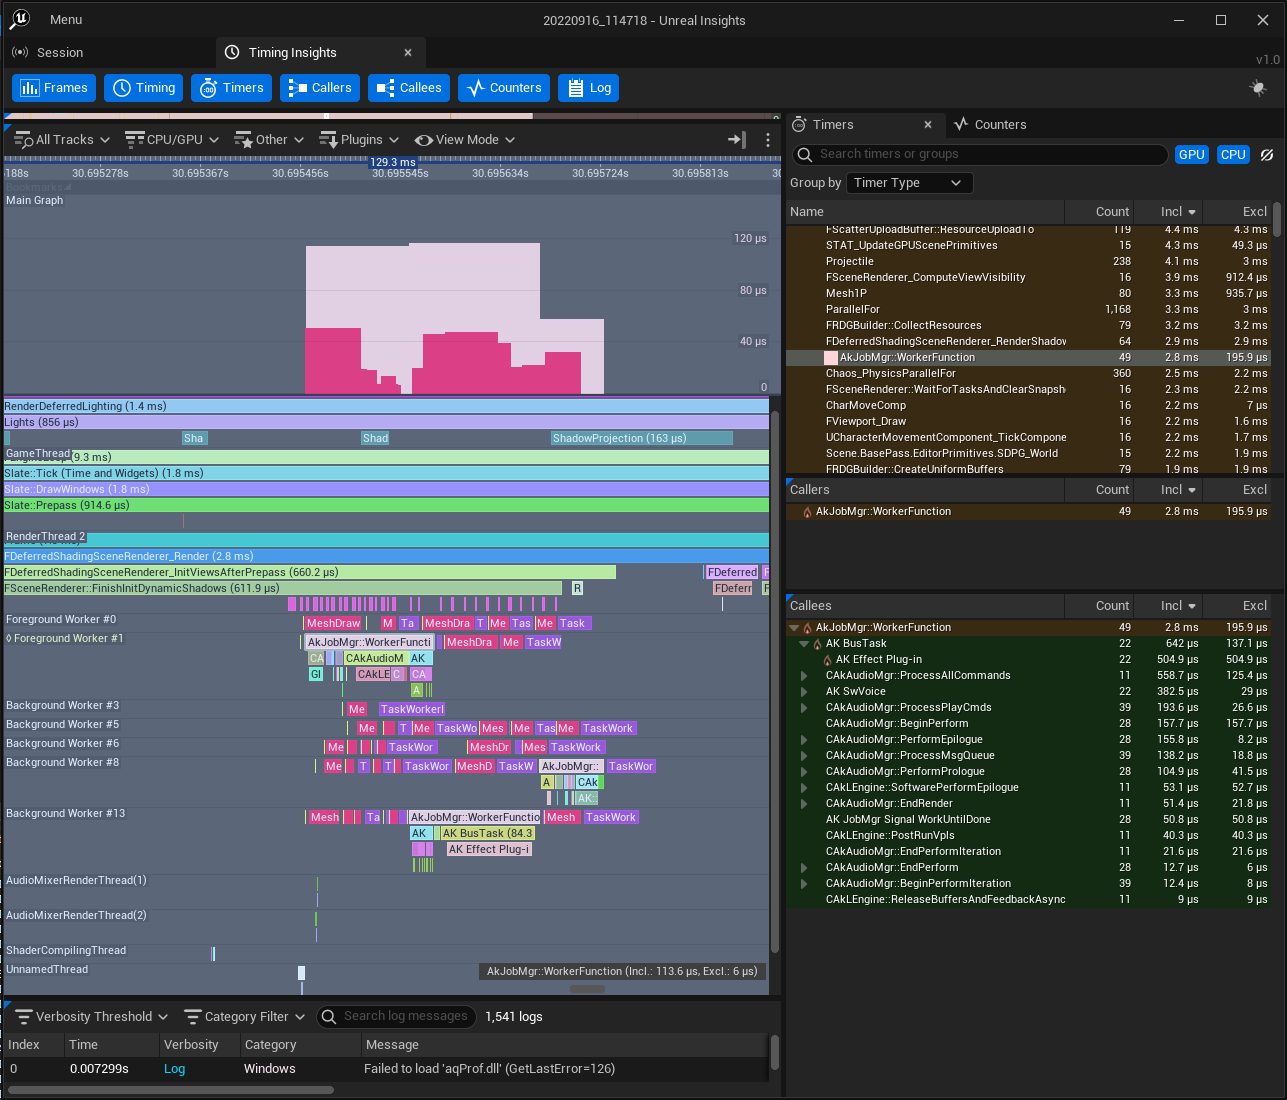Open the Category Filter dropdown
This screenshot has height=1100, width=1287.
coord(244,1017)
